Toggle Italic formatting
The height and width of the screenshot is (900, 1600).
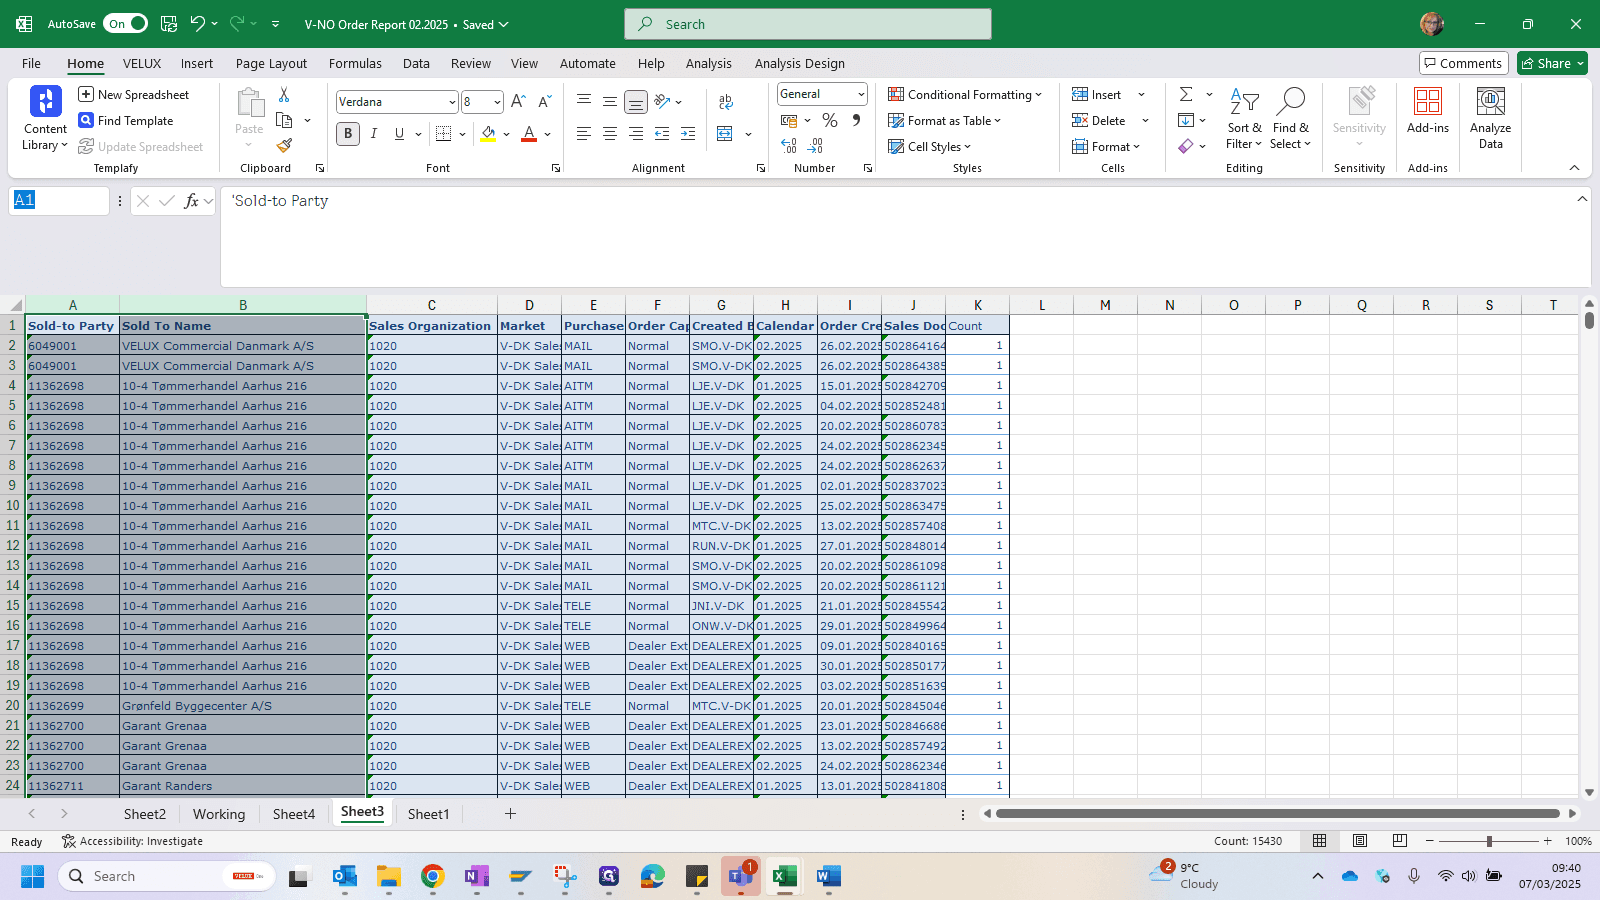374,134
